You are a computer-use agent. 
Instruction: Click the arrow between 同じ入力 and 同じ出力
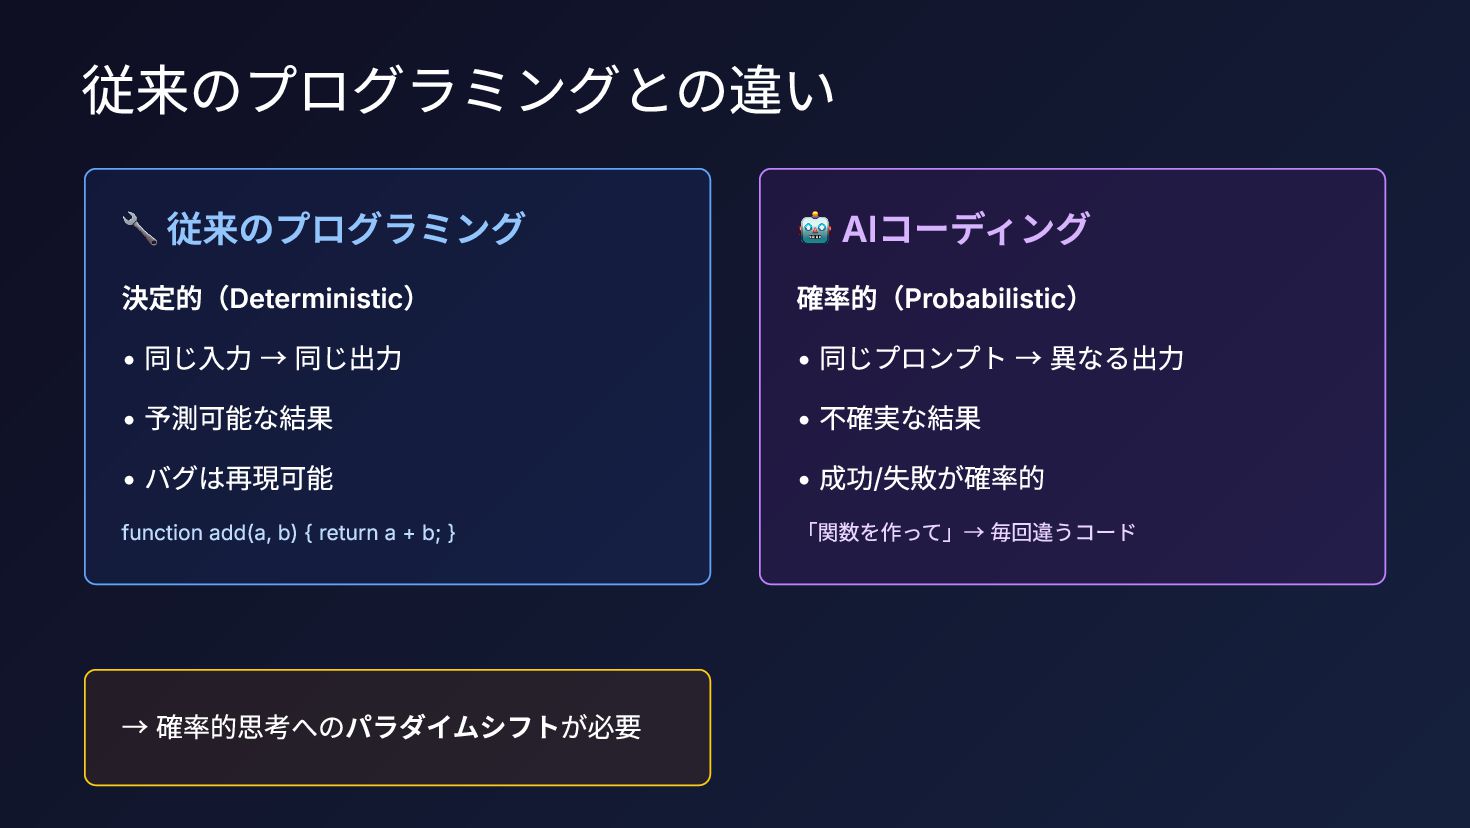pos(273,358)
